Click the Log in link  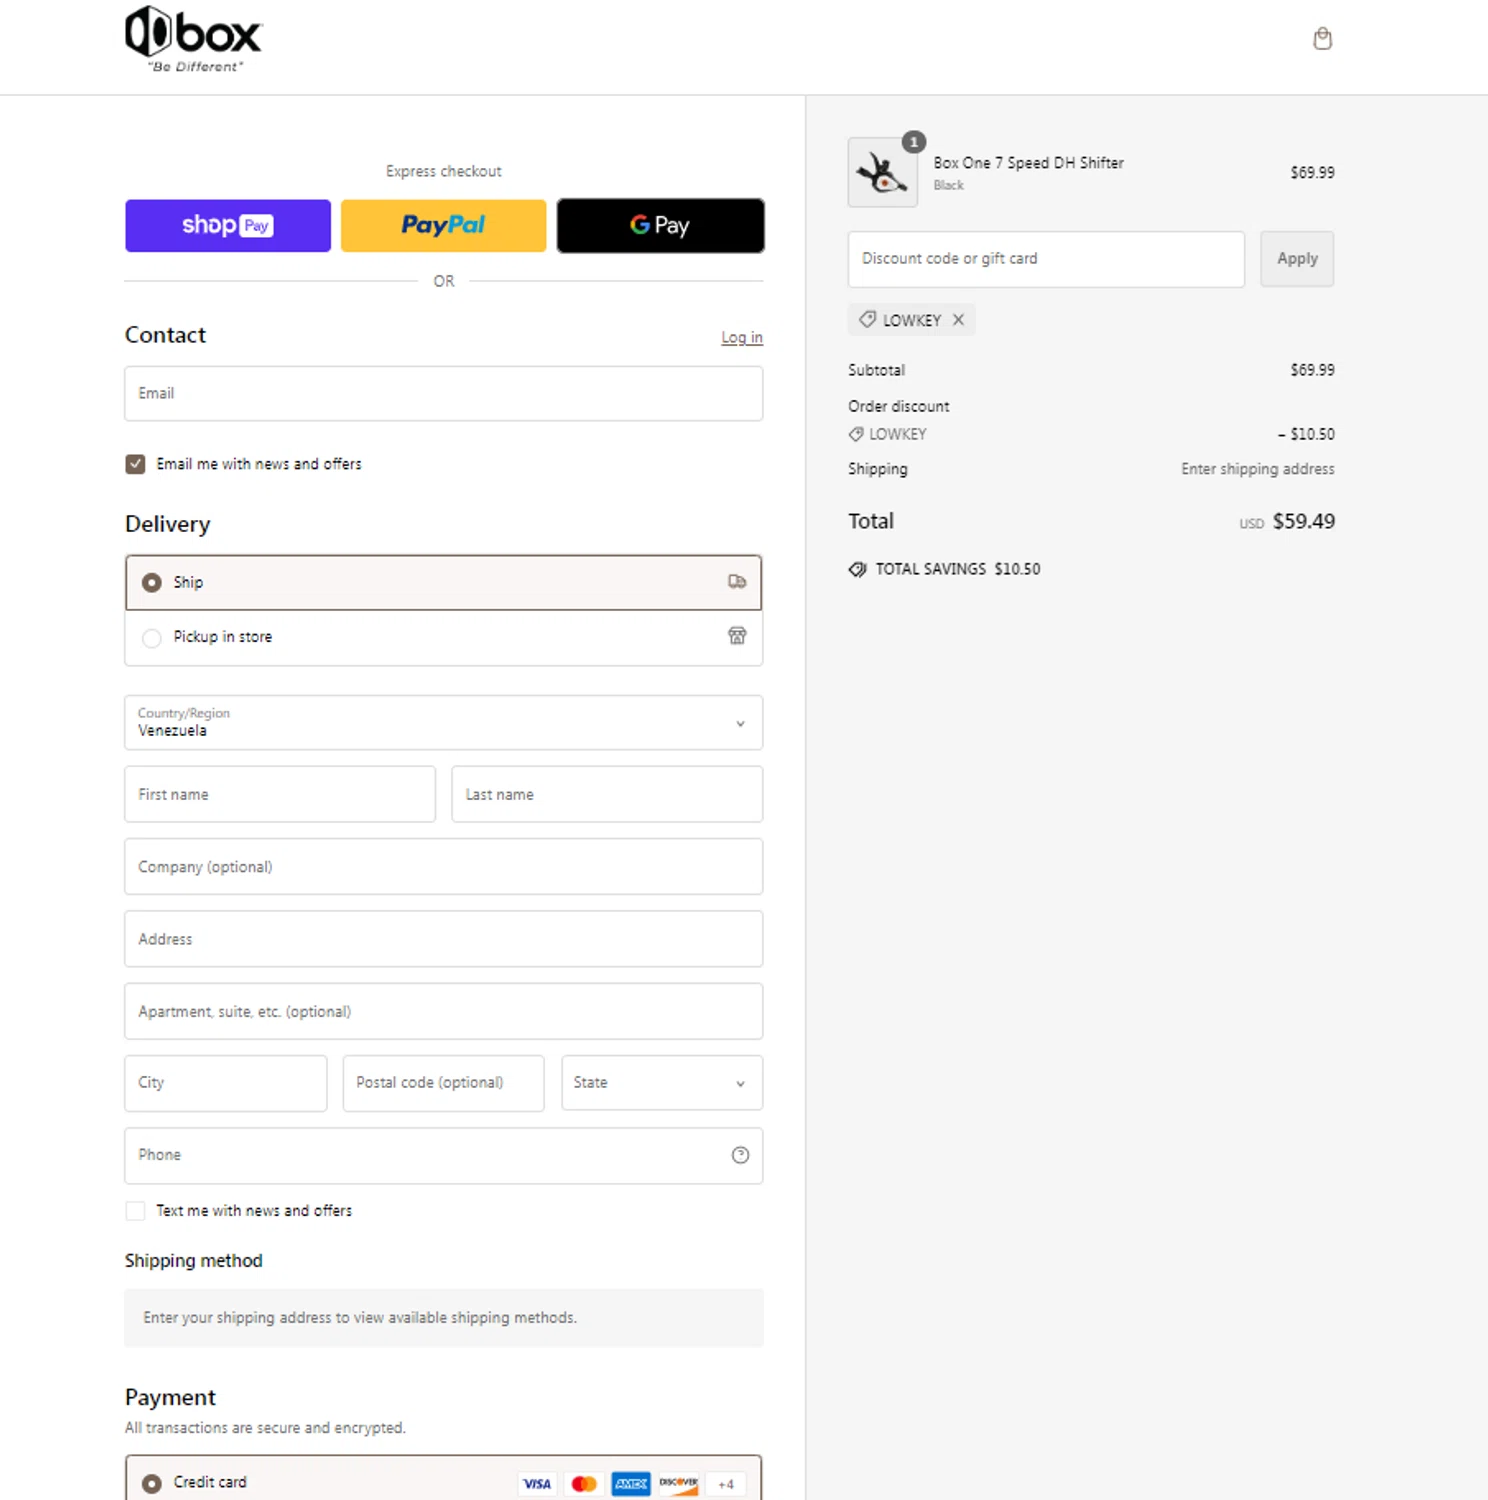click(x=742, y=338)
